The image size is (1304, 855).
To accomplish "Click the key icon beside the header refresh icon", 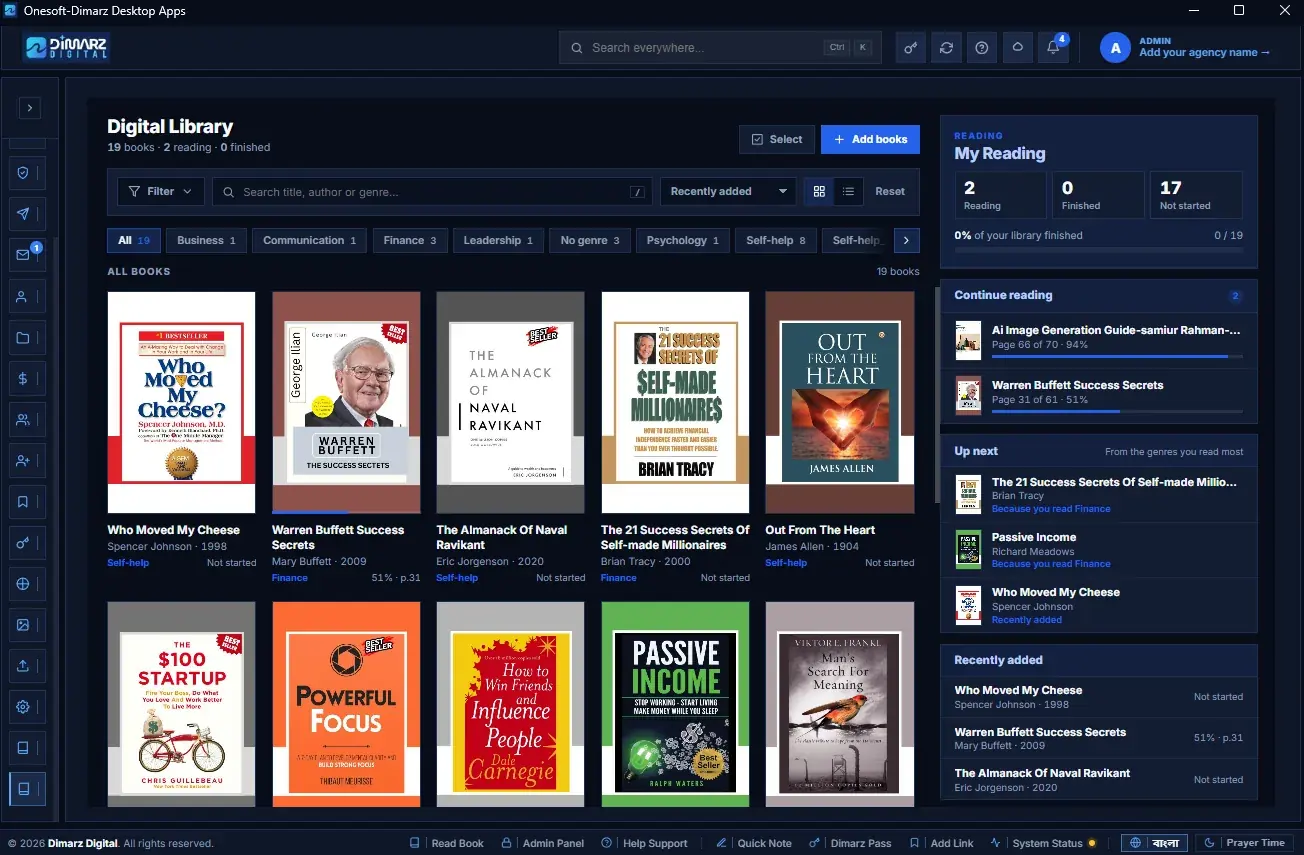I will click(x=910, y=48).
